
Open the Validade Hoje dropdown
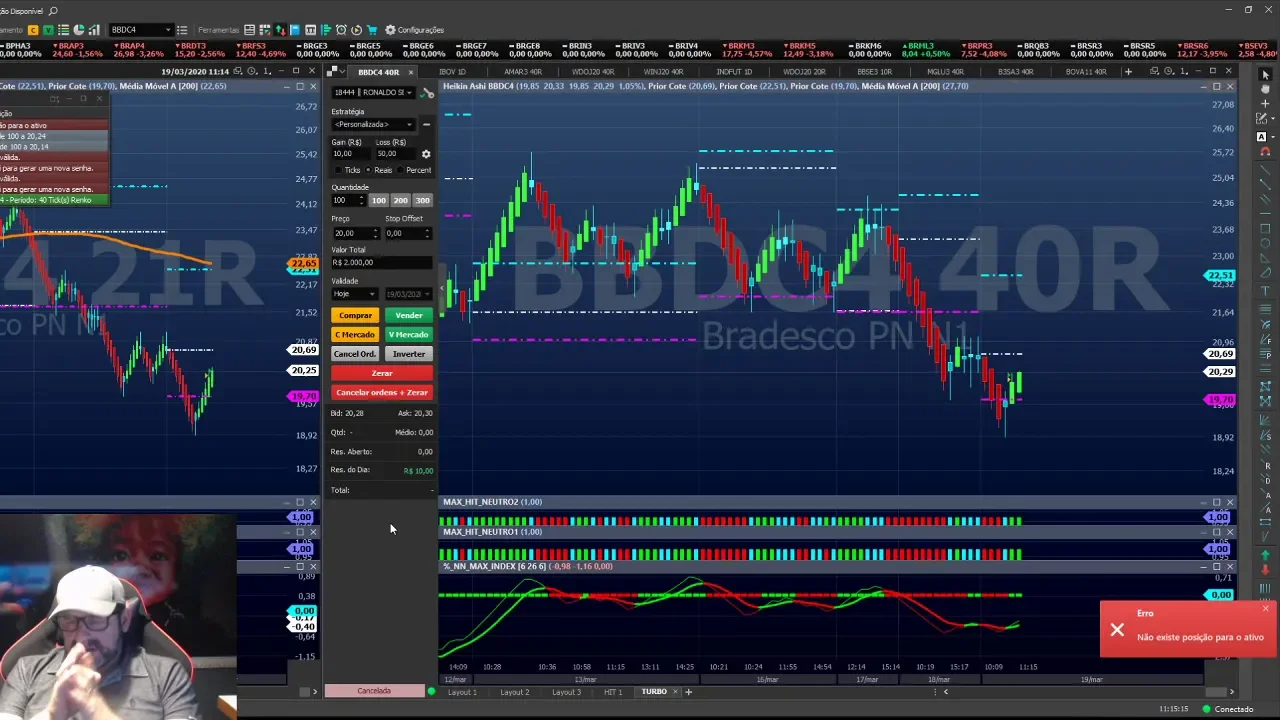pos(355,294)
